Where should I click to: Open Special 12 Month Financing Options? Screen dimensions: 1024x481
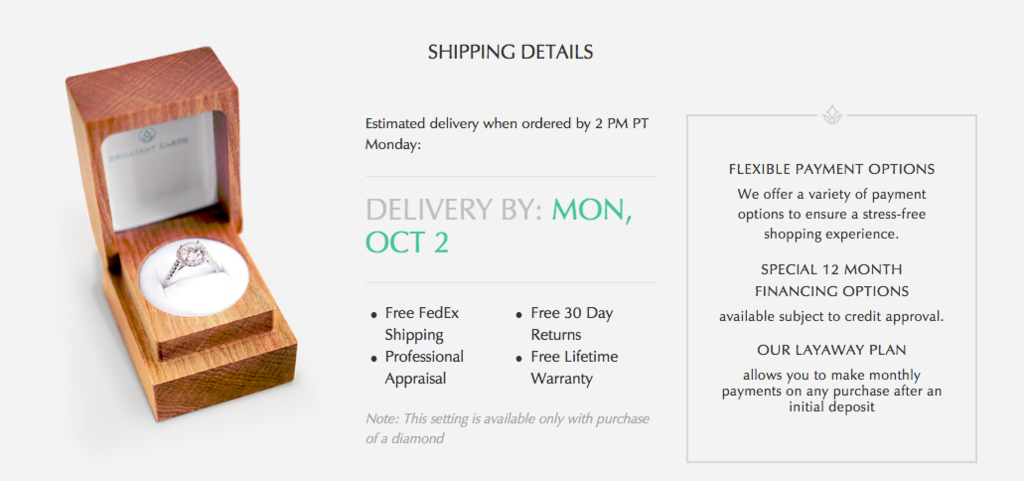[831, 280]
